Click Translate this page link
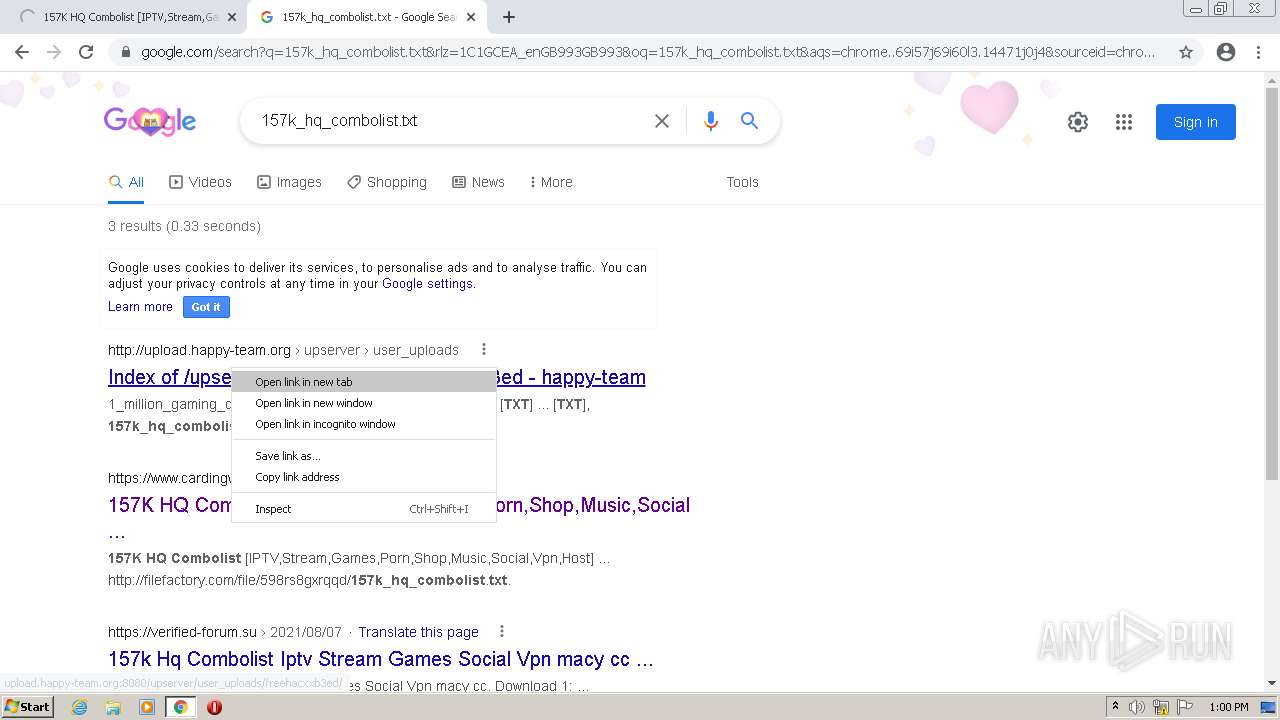 (418, 632)
